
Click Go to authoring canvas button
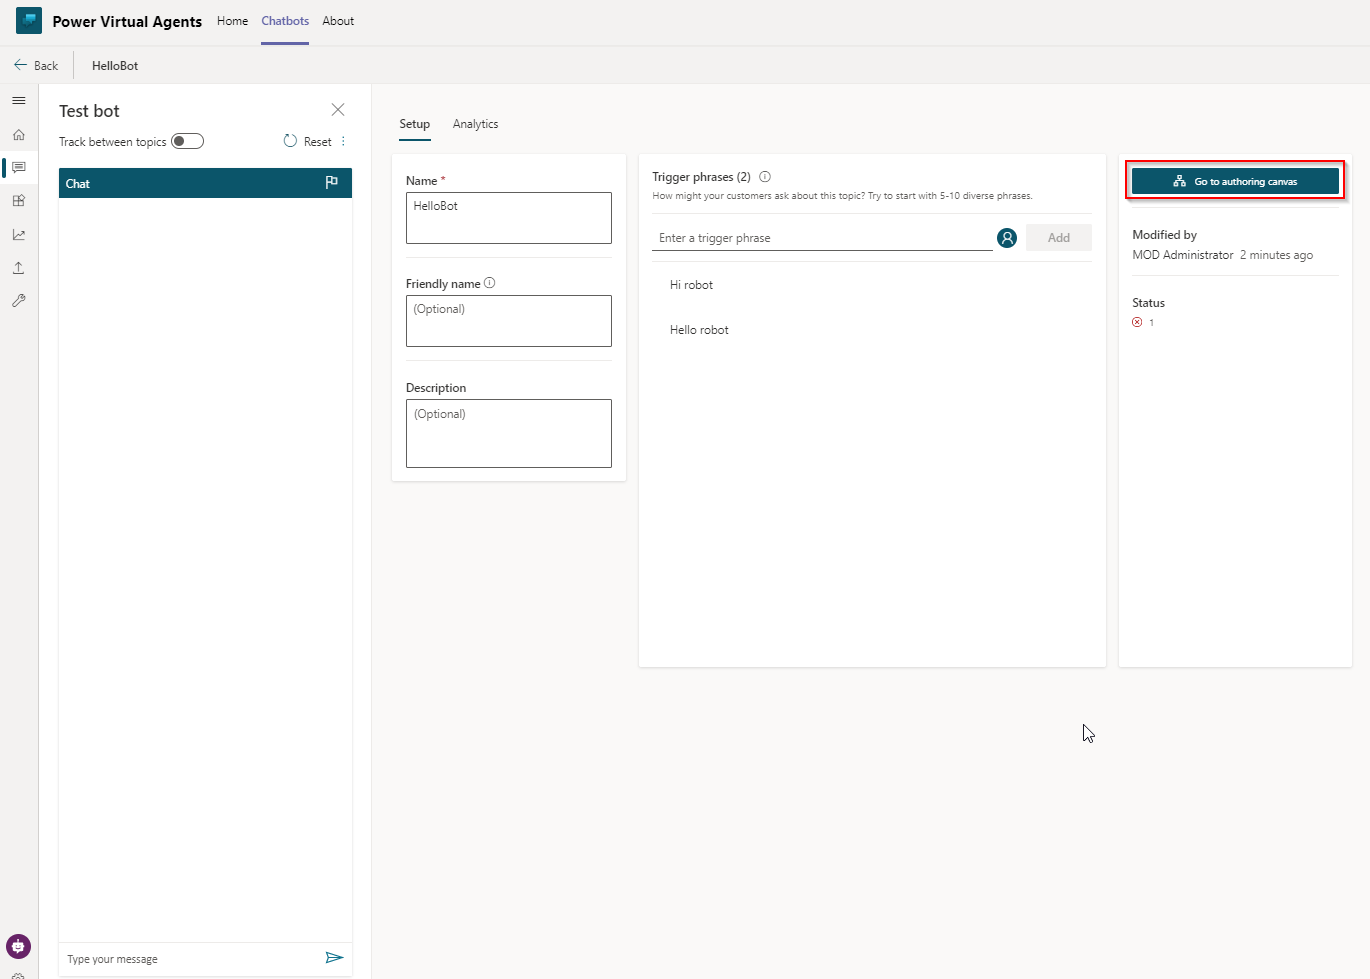click(x=1235, y=181)
